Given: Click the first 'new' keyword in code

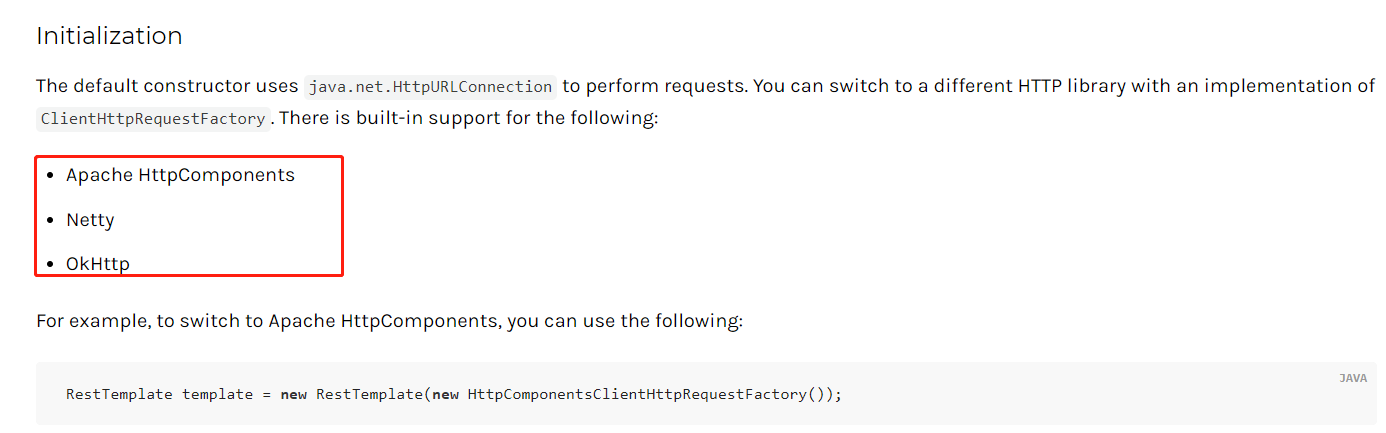Looking at the screenshot, I should pos(293,394).
